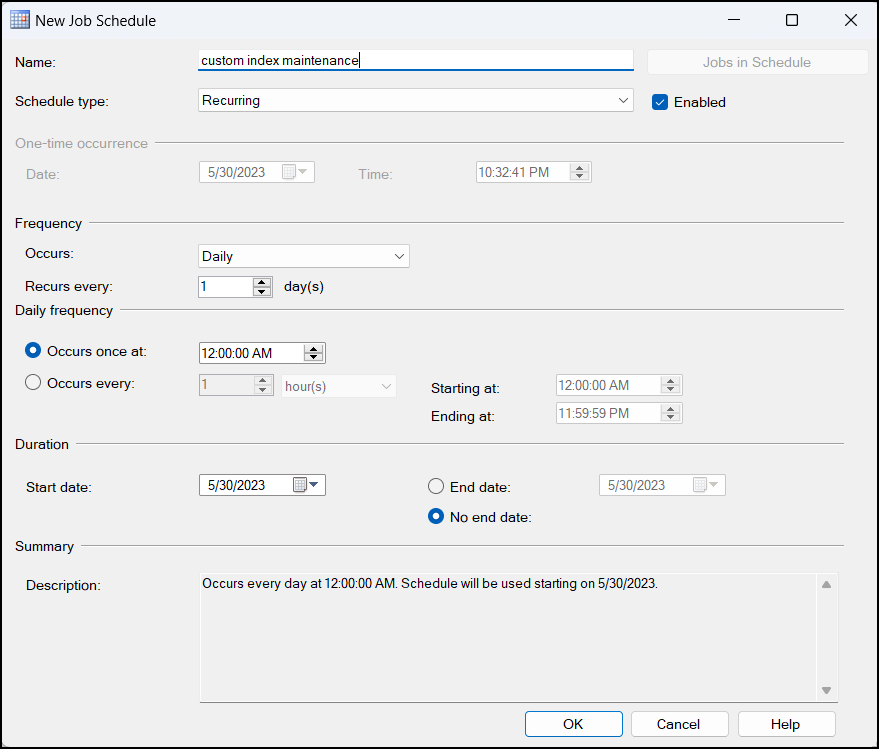The width and height of the screenshot is (879, 749).
Task: Open the Occurs frequency dropdown
Action: coord(400,256)
